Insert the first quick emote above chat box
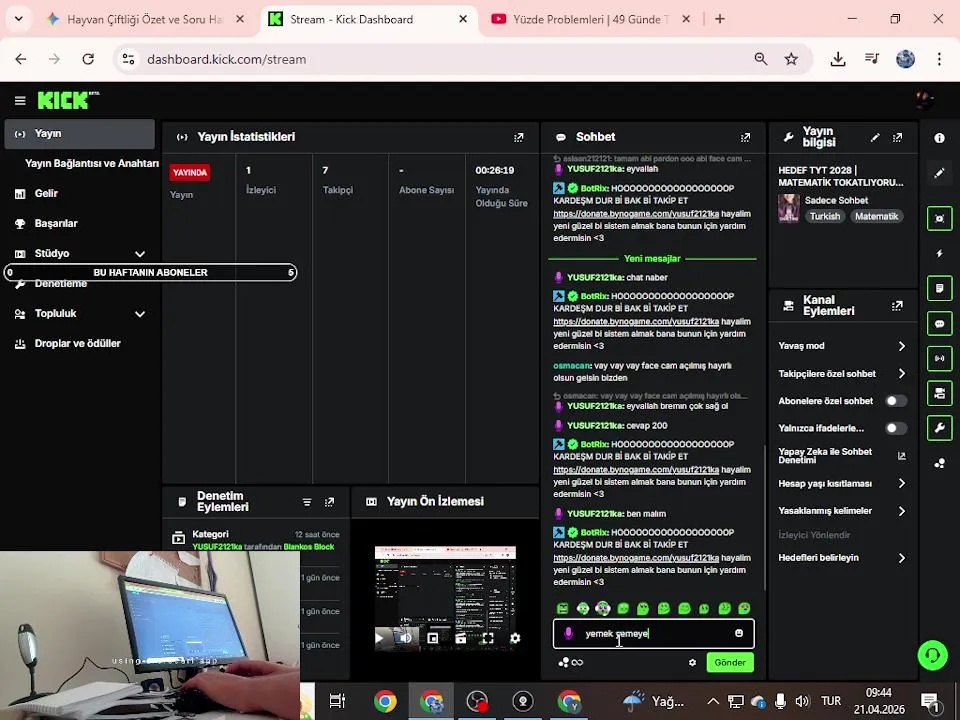This screenshot has height=720, width=960. pos(562,608)
